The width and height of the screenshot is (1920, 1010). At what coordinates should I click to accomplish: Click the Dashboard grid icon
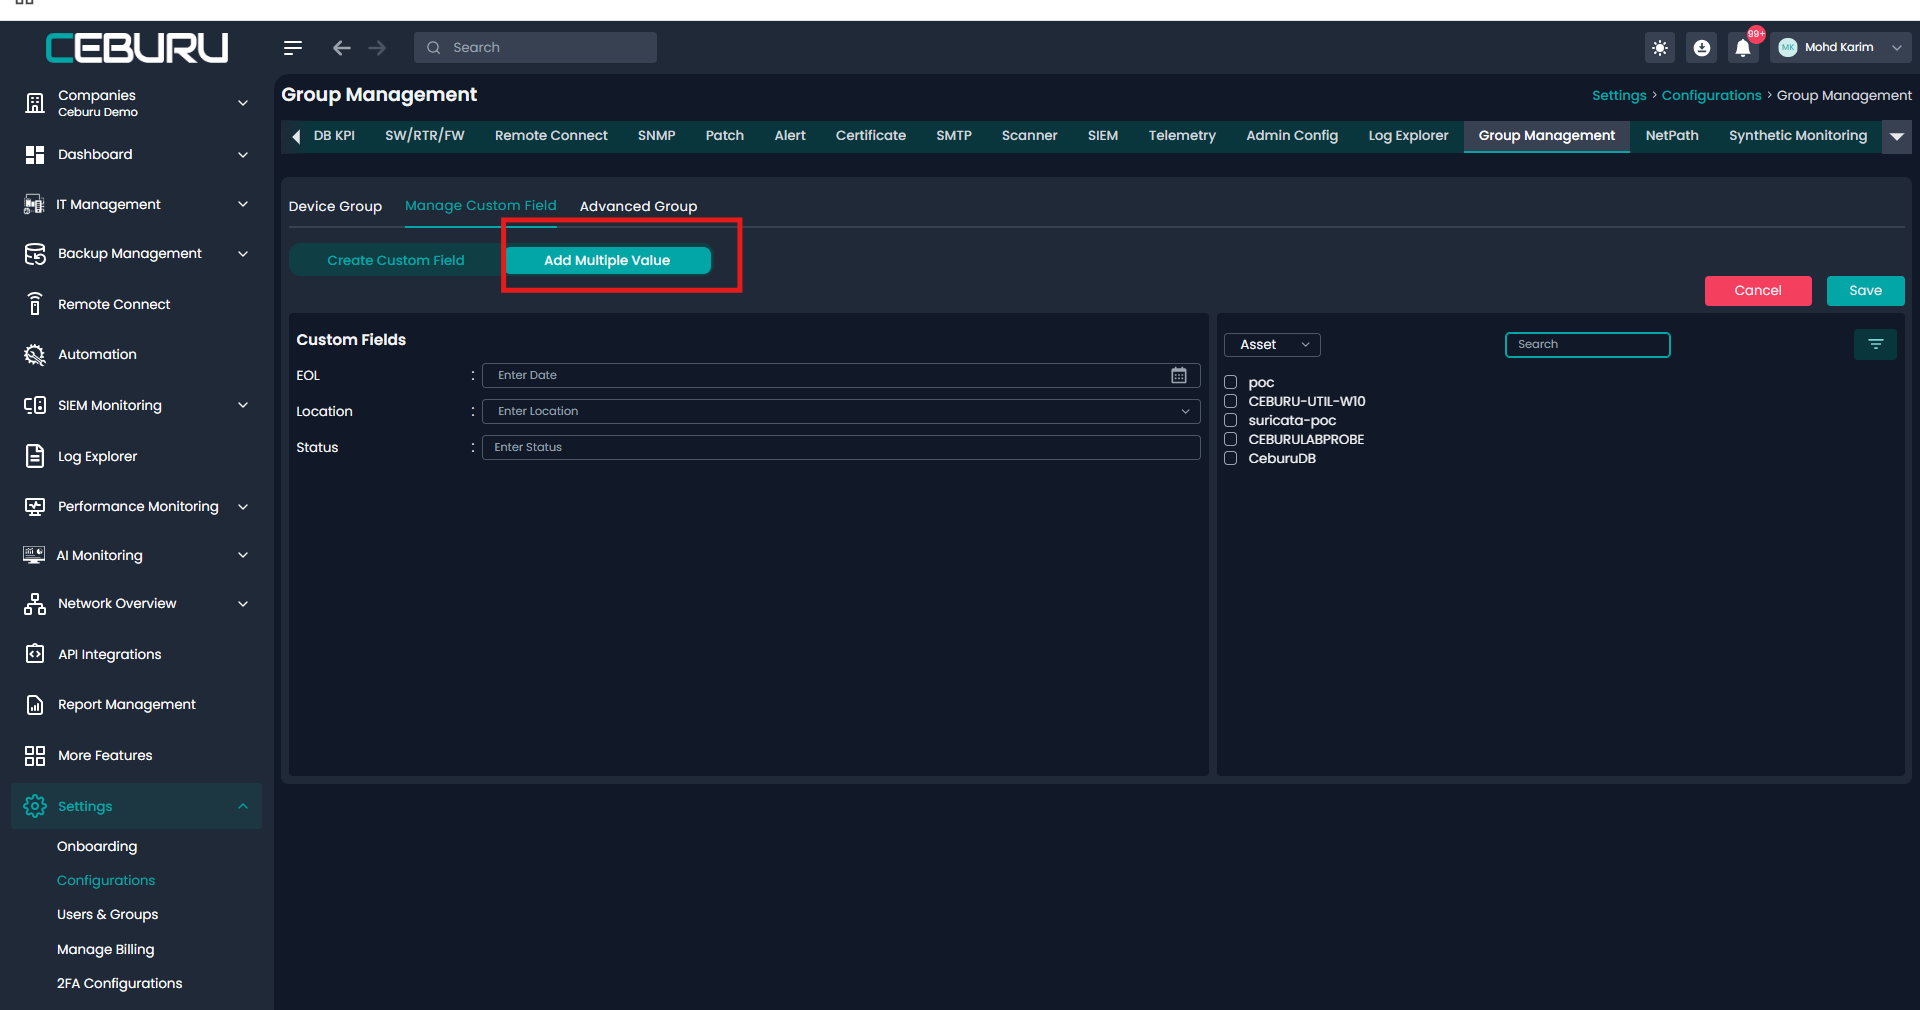[35, 155]
